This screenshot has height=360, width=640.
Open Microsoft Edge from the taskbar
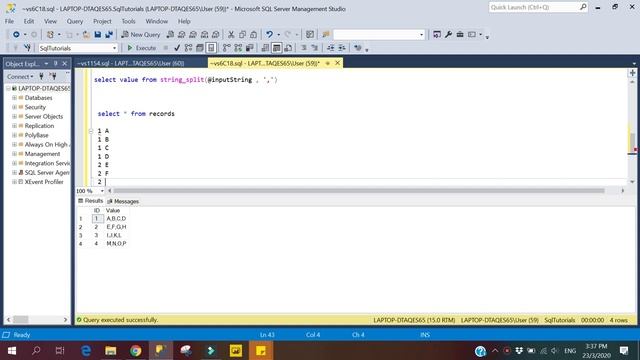[86, 350]
